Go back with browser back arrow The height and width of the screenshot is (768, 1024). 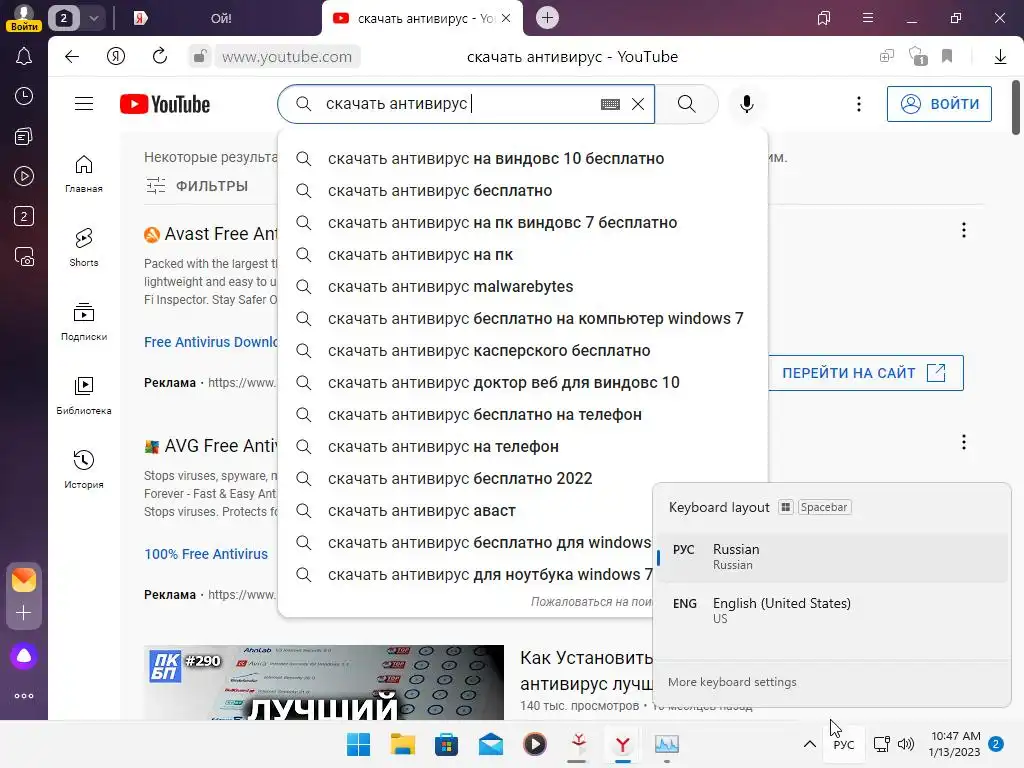(72, 57)
